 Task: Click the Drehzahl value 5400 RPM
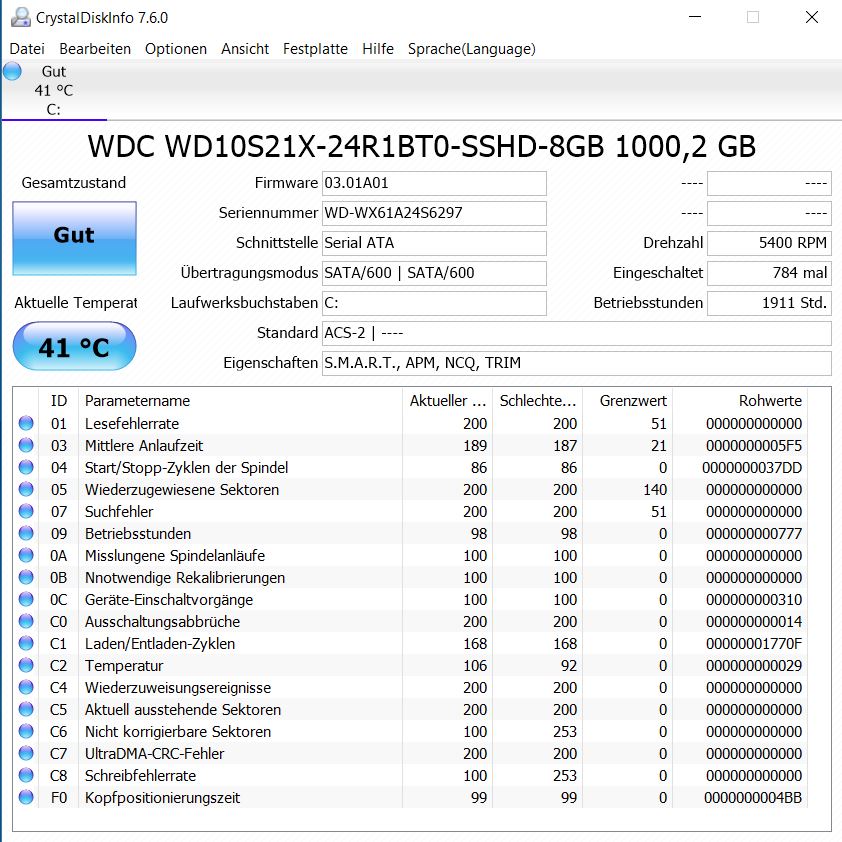(769, 243)
